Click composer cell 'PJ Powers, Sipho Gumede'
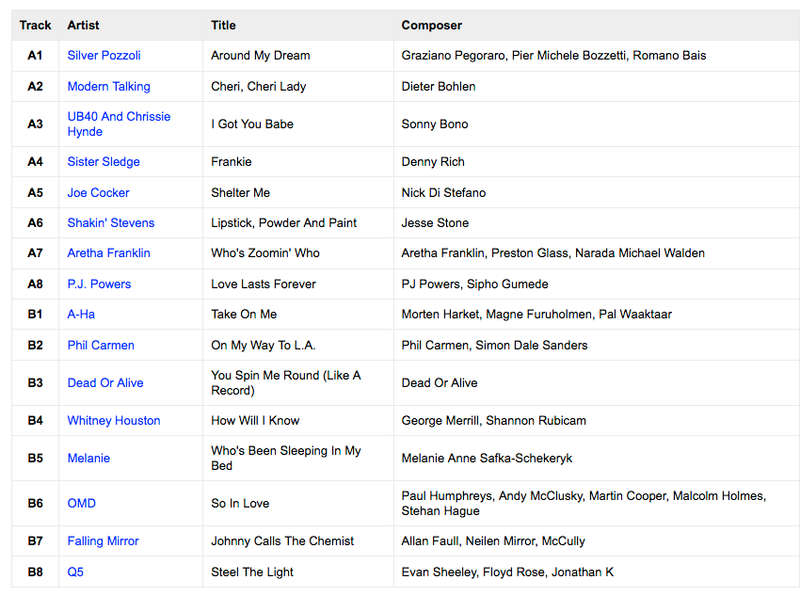The width and height of the screenshot is (800, 600). [475, 284]
